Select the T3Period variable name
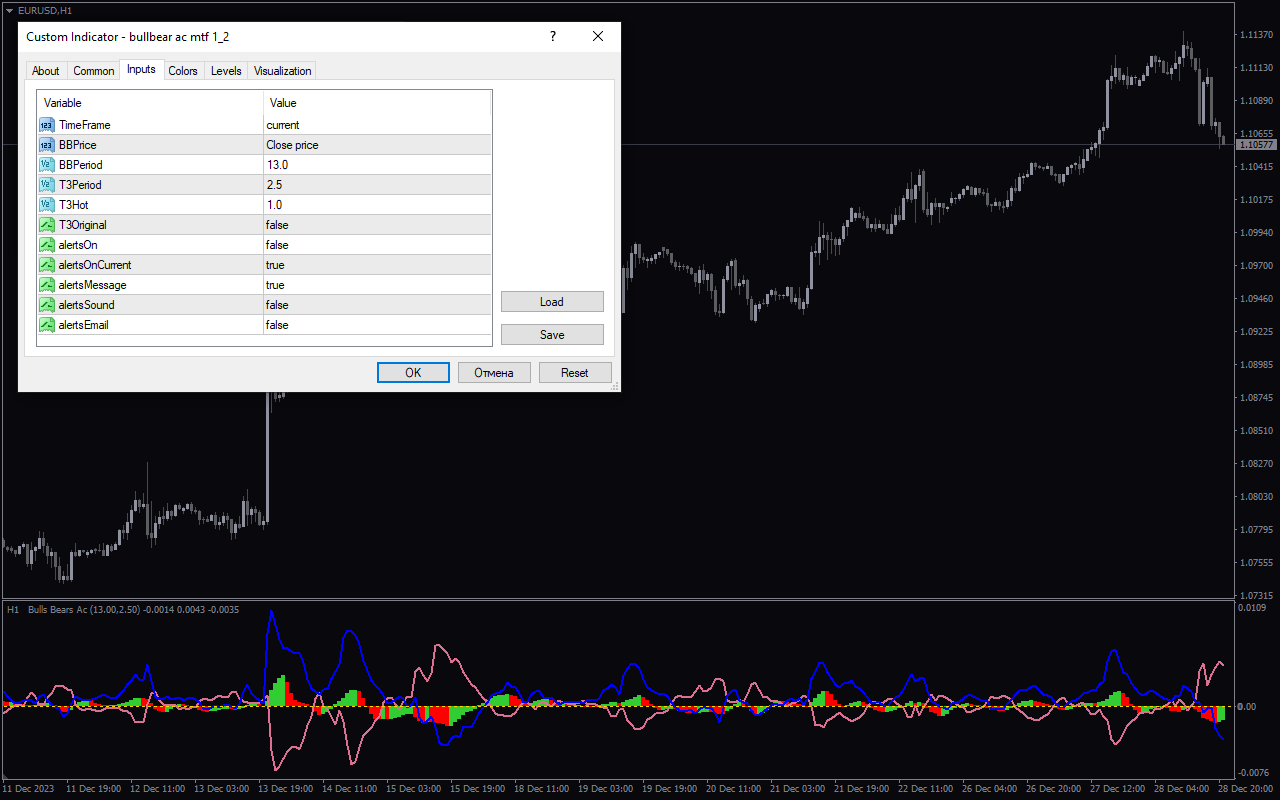 pyautogui.click(x=80, y=185)
